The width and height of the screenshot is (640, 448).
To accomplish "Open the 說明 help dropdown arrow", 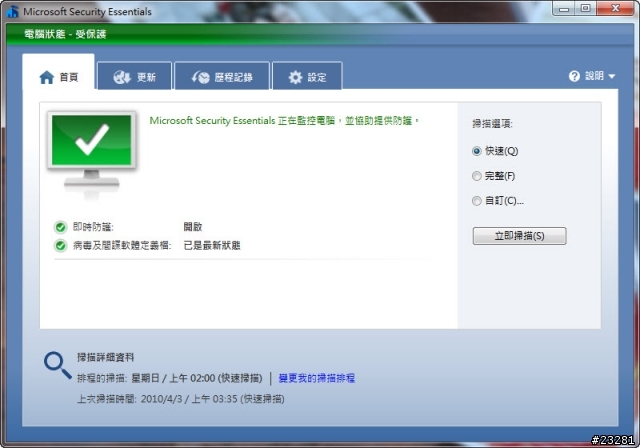I will [611, 76].
